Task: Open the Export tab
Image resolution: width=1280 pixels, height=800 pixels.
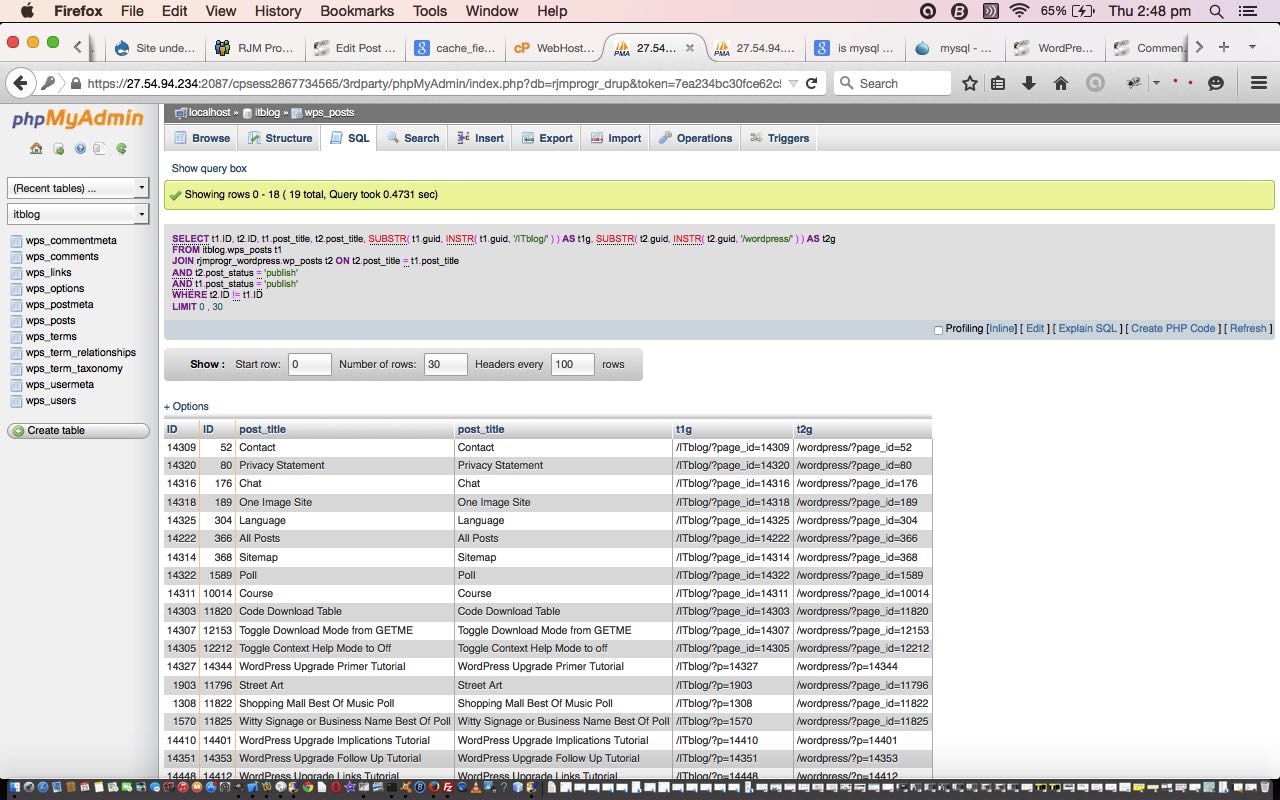Action: tap(547, 138)
